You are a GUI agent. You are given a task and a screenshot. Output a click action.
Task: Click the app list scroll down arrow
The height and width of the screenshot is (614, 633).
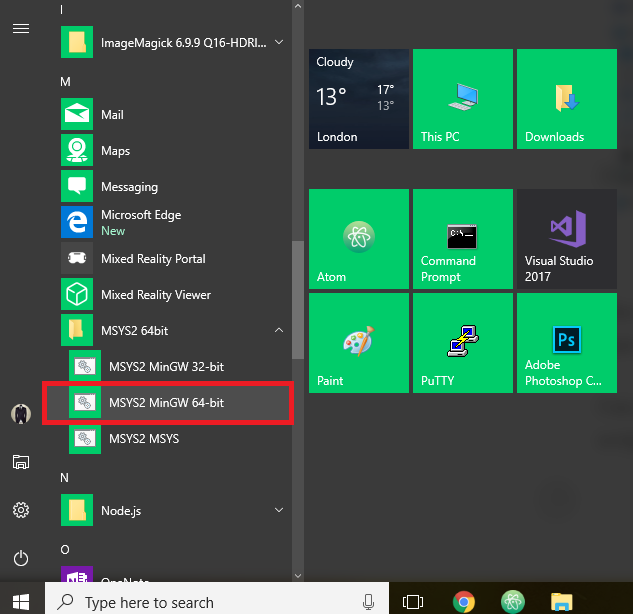(x=298, y=576)
